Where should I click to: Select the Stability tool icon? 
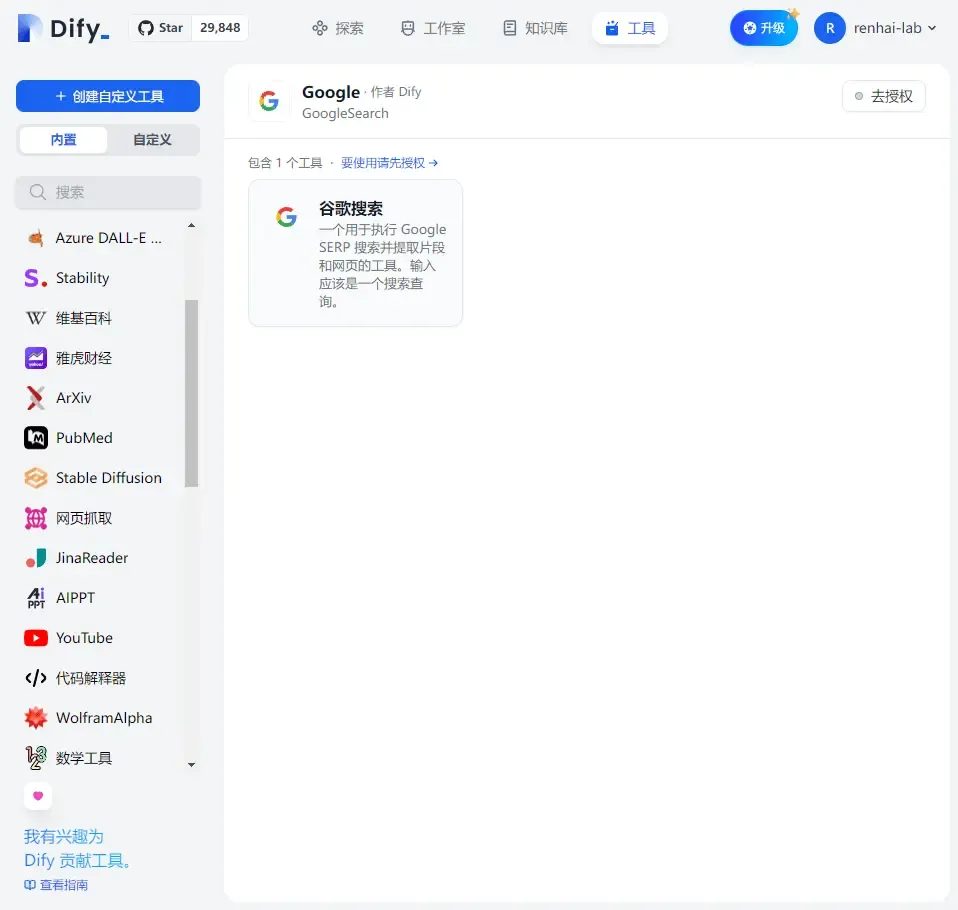(x=36, y=278)
